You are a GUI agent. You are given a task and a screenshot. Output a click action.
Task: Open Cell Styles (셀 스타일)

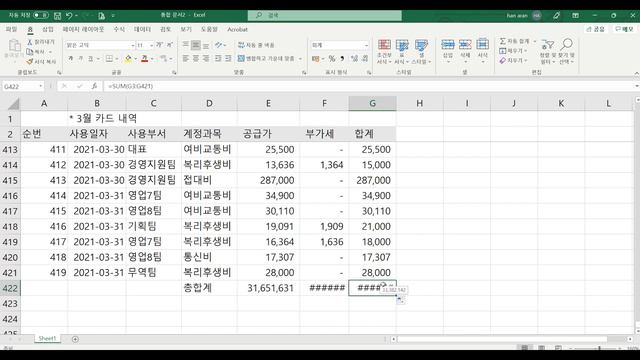tap(421, 51)
